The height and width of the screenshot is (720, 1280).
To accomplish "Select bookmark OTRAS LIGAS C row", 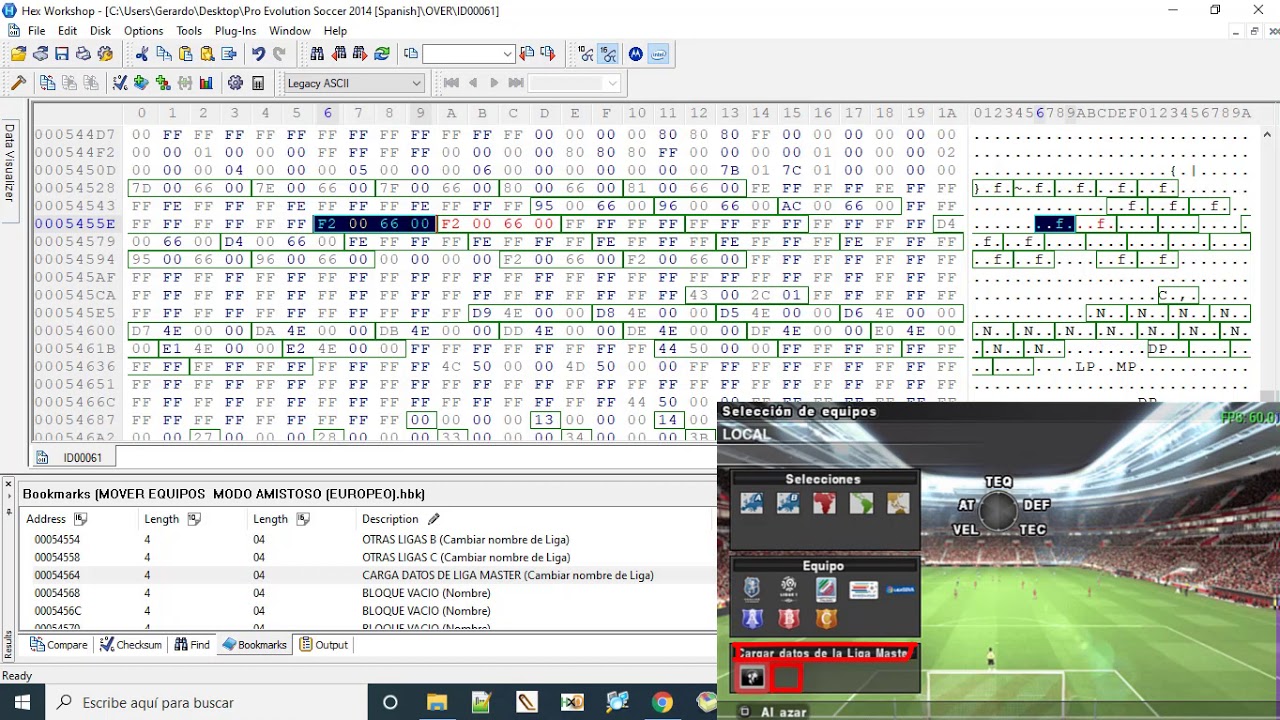I will coord(367,557).
